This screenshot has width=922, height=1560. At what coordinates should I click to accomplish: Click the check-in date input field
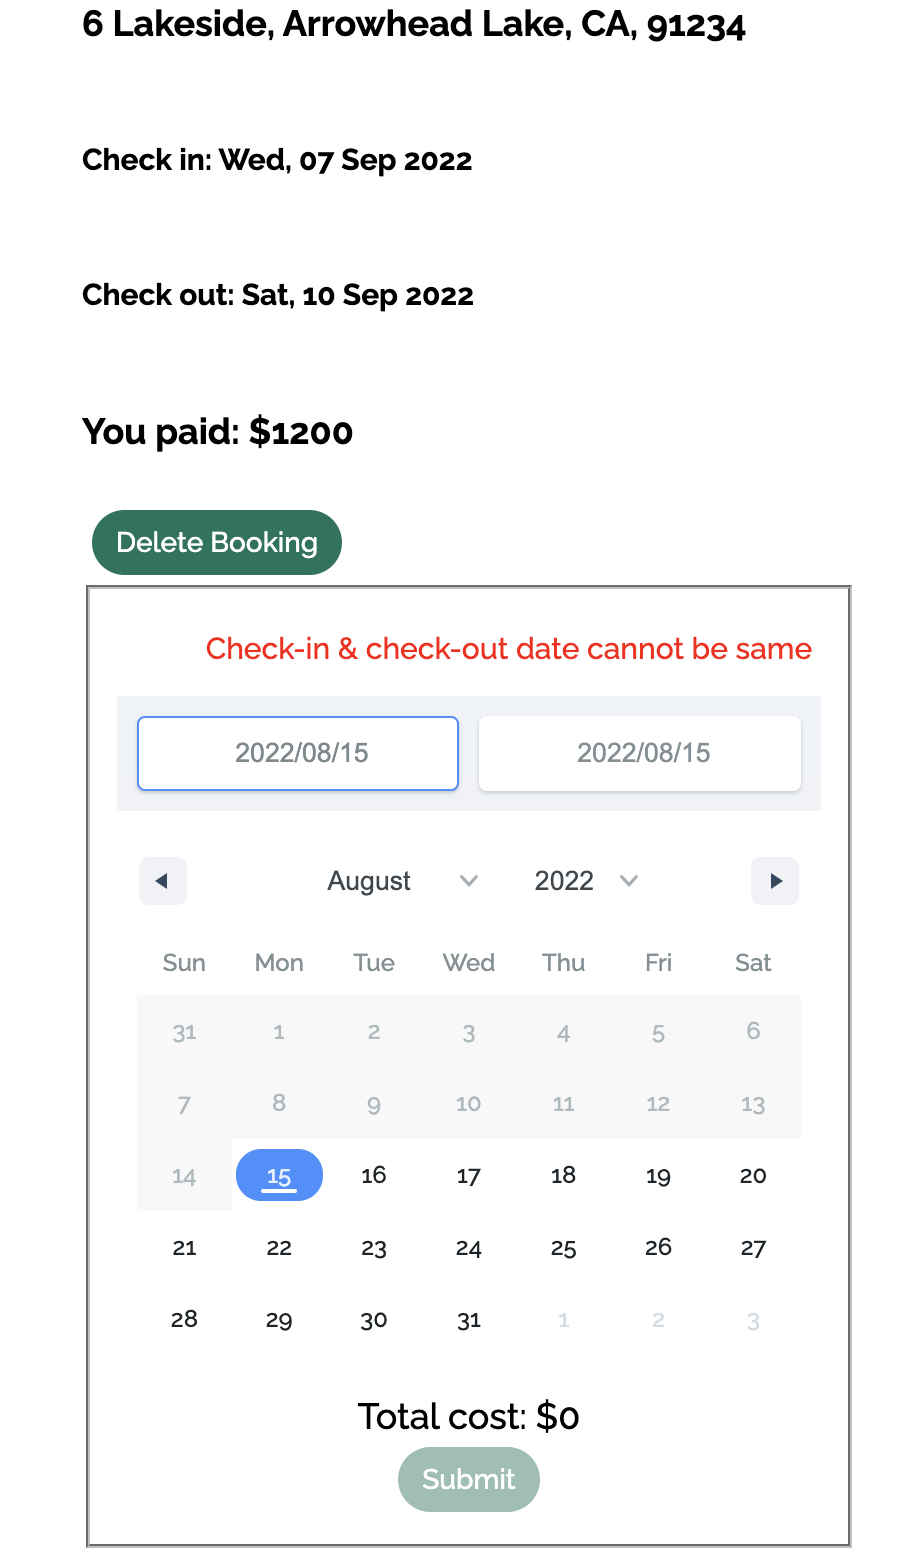coord(297,753)
